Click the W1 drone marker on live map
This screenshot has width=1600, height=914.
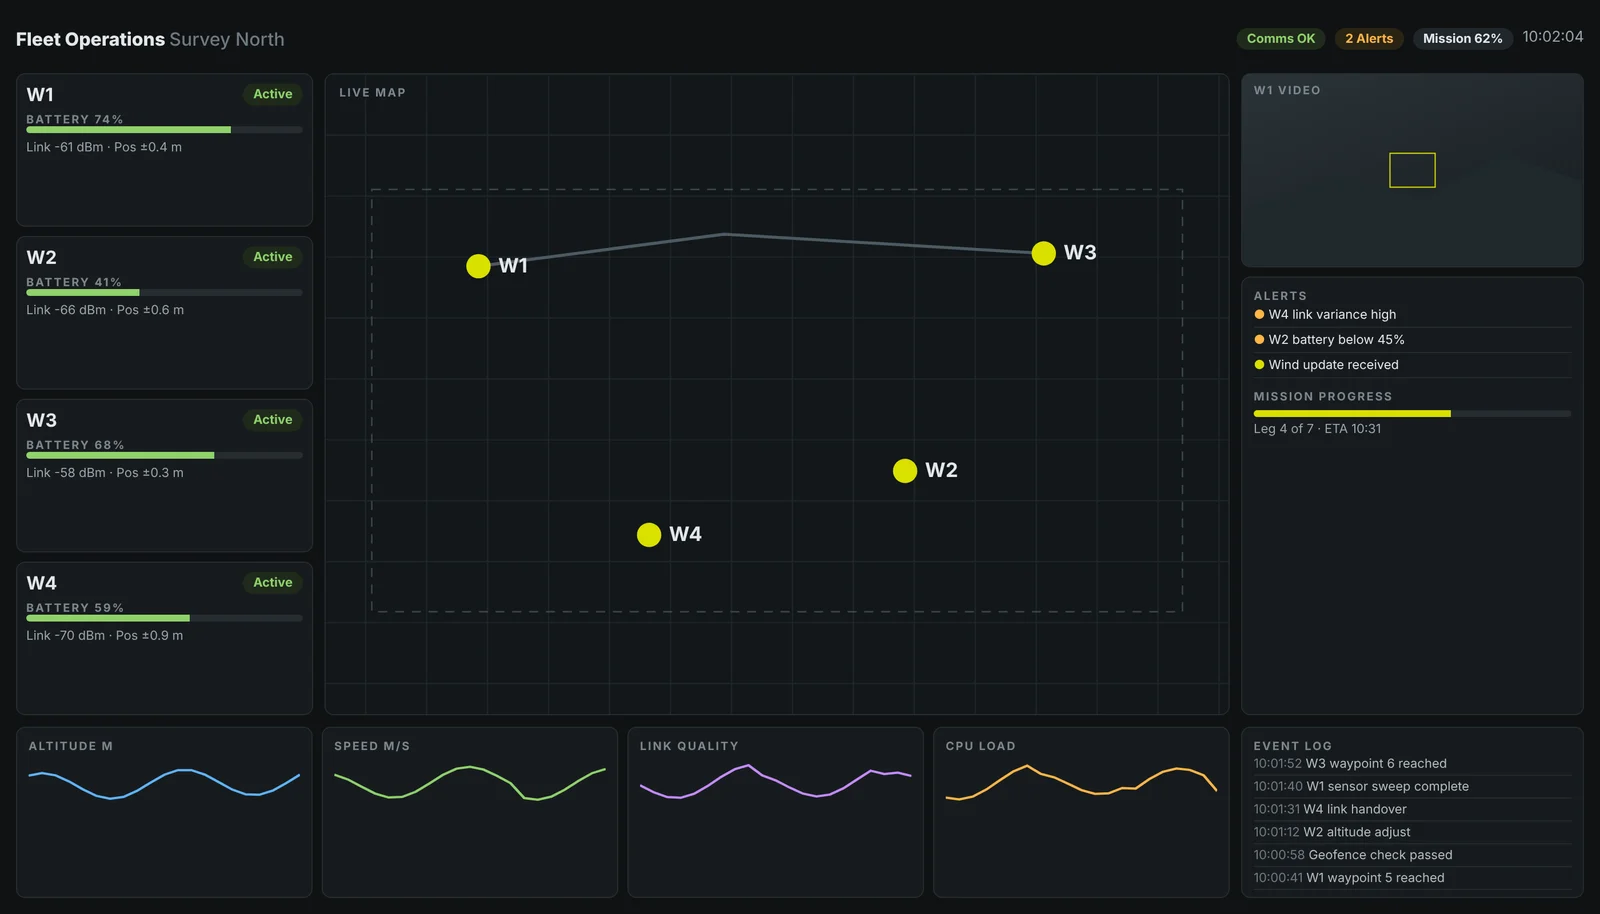point(478,266)
